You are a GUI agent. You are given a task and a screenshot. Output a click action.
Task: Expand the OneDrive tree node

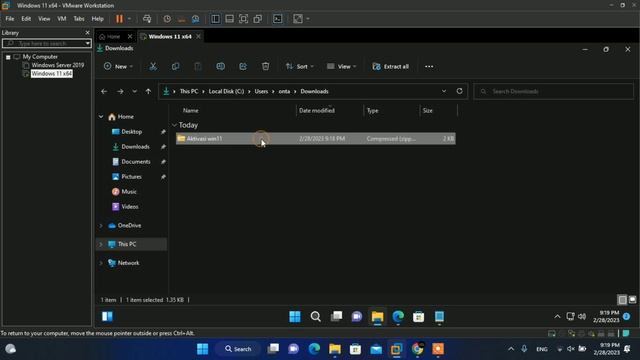pos(101,225)
